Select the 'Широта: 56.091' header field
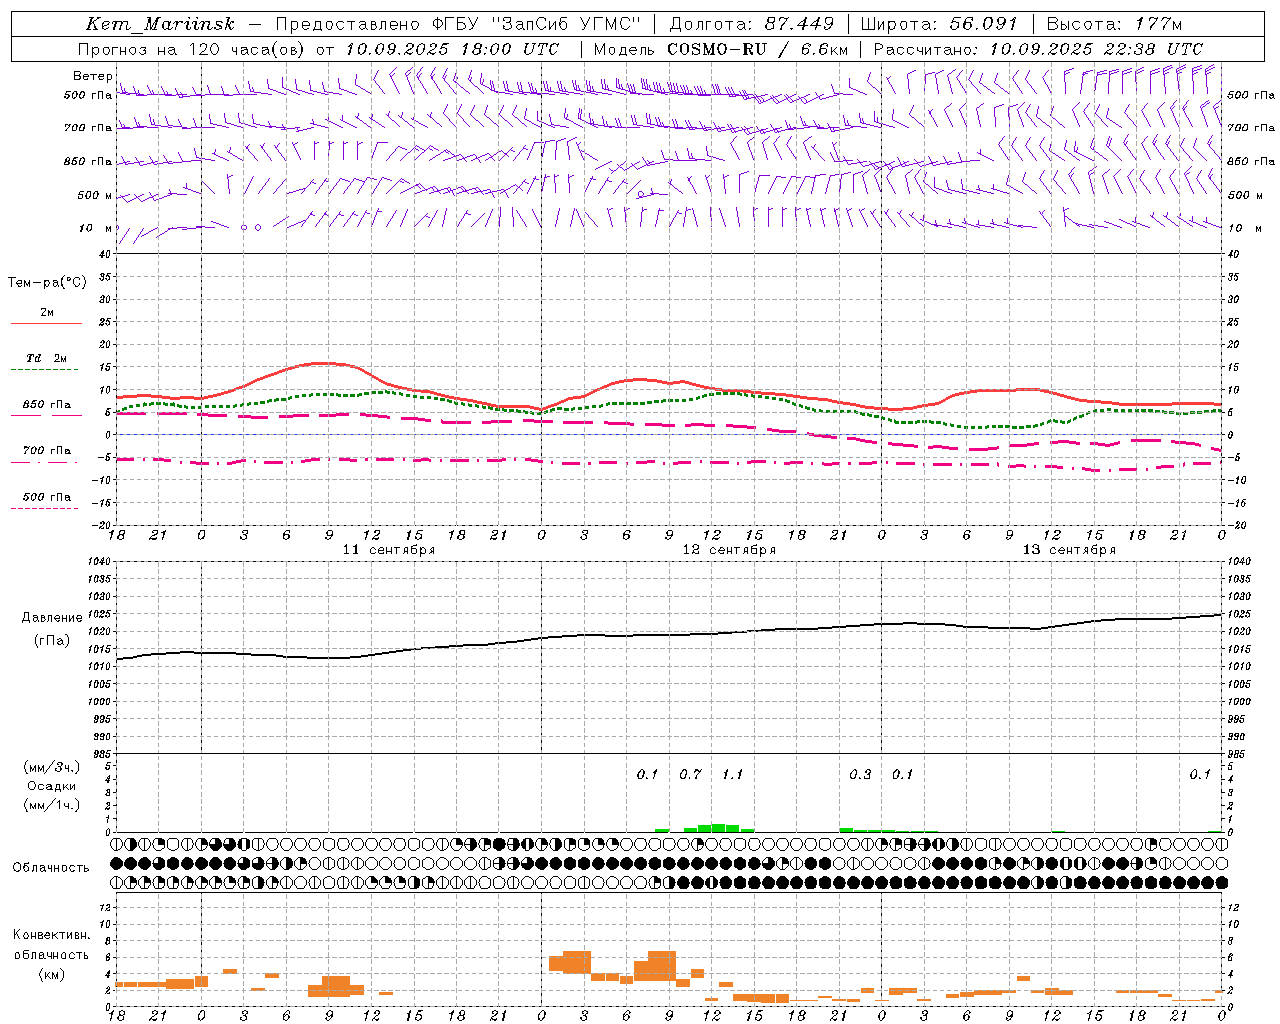 pyautogui.click(x=938, y=24)
